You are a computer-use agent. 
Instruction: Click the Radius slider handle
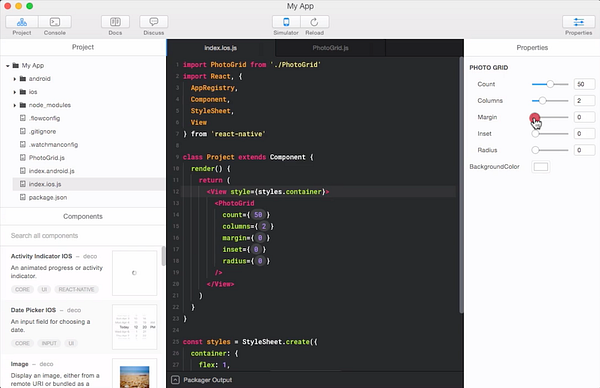pos(535,150)
